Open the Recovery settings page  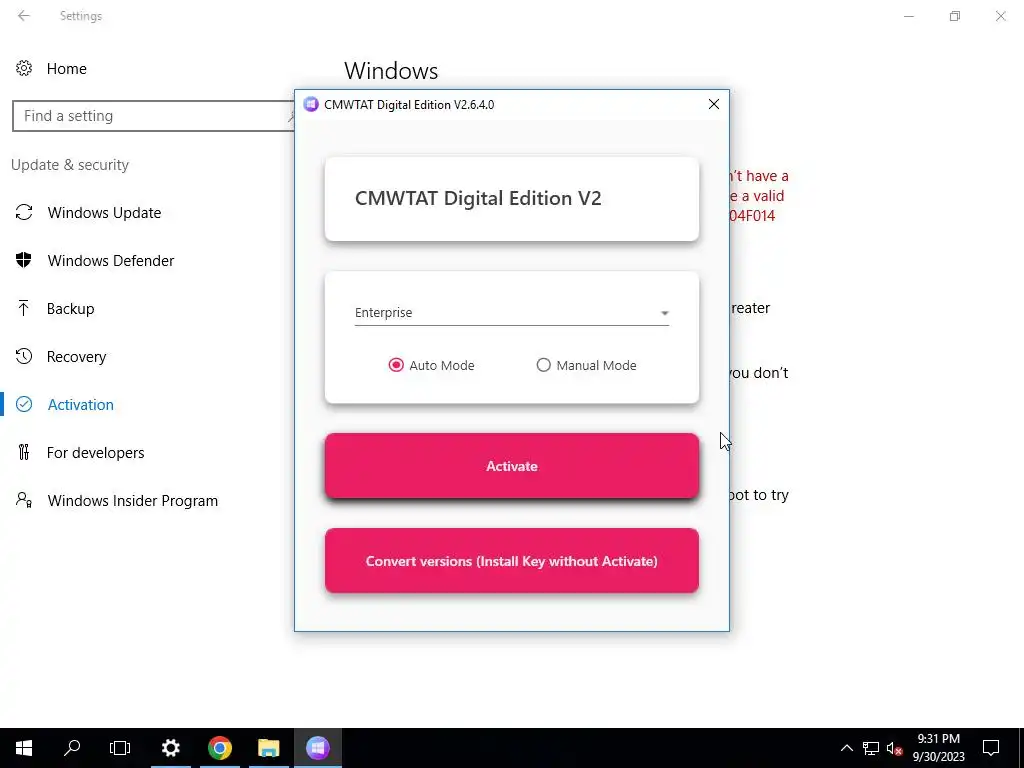tap(76, 357)
